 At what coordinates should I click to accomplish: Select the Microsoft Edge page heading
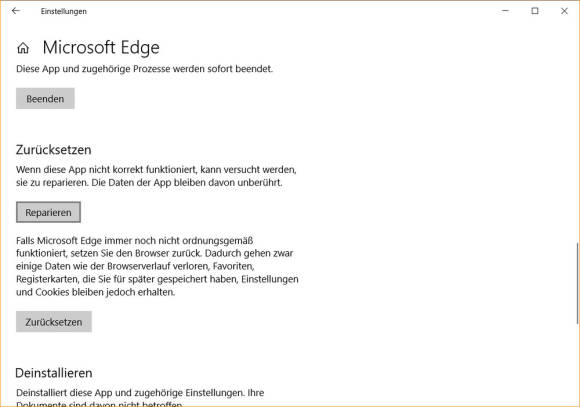[x=101, y=48]
